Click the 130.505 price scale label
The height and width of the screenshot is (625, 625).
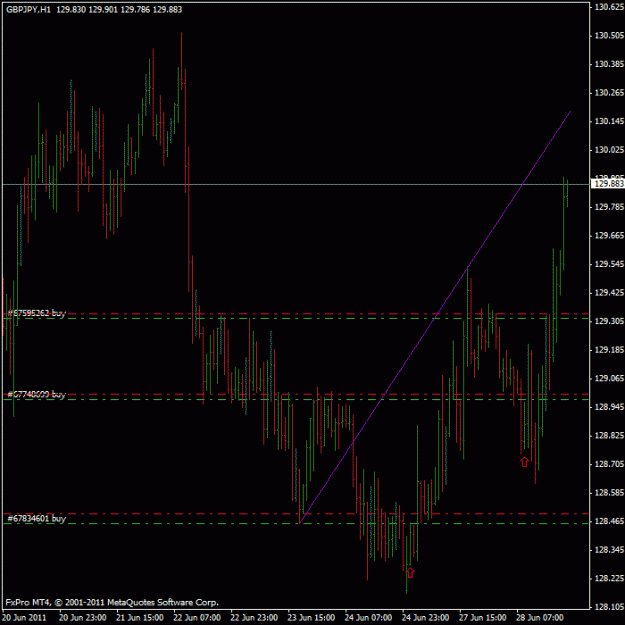click(609, 35)
